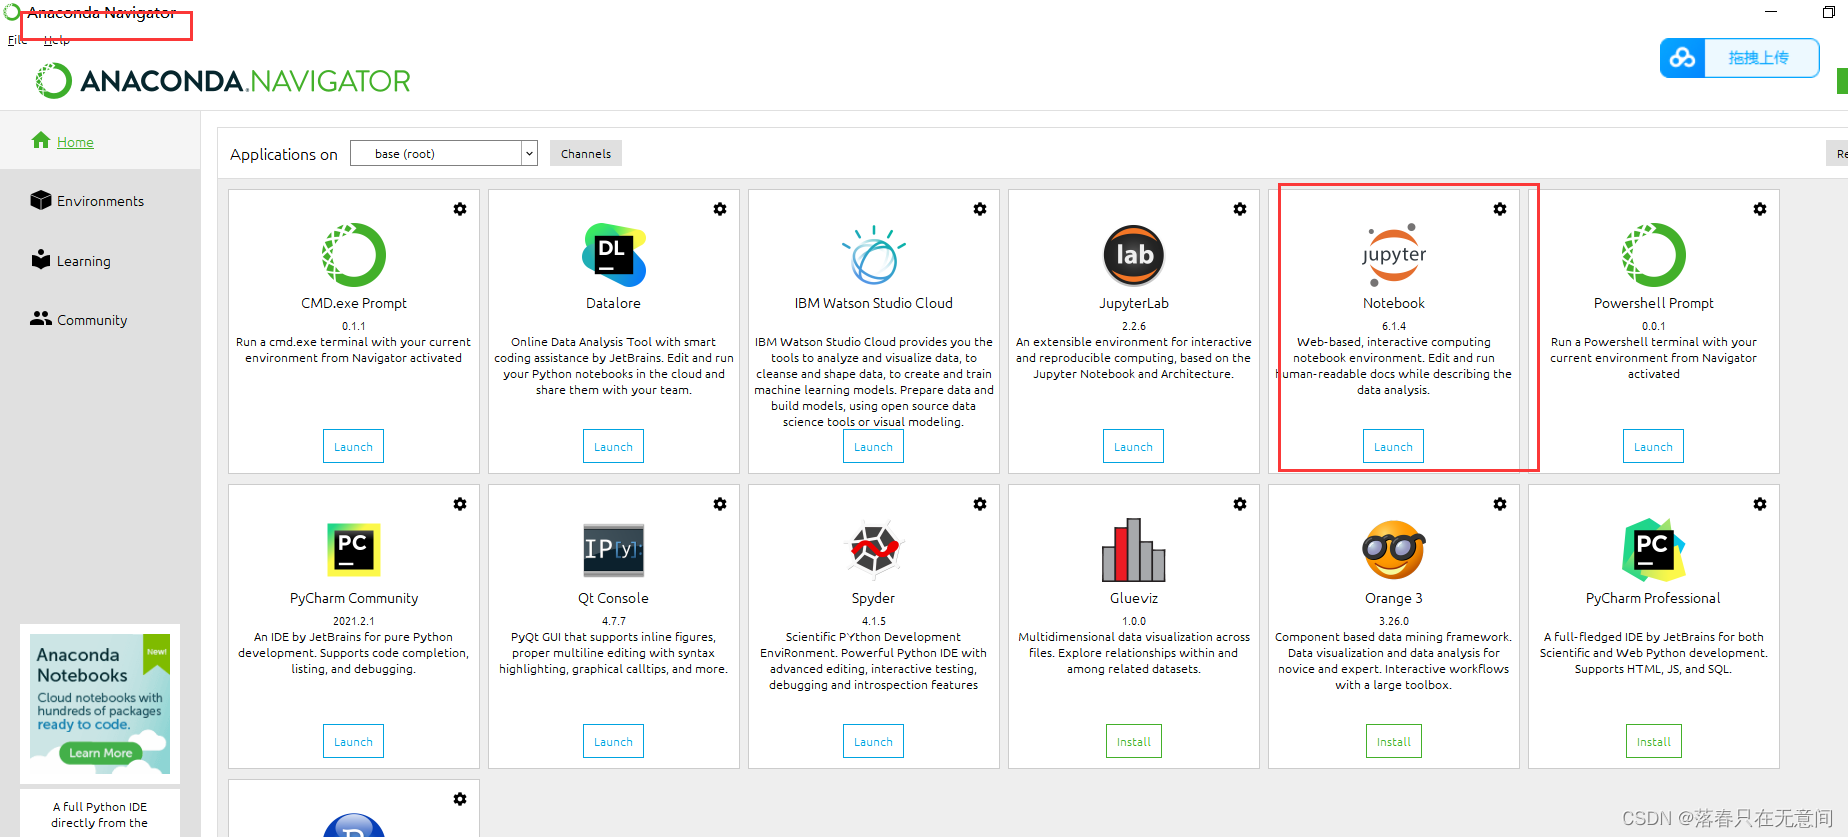
Task: Launch JupyterLab
Action: click(1133, 446)
